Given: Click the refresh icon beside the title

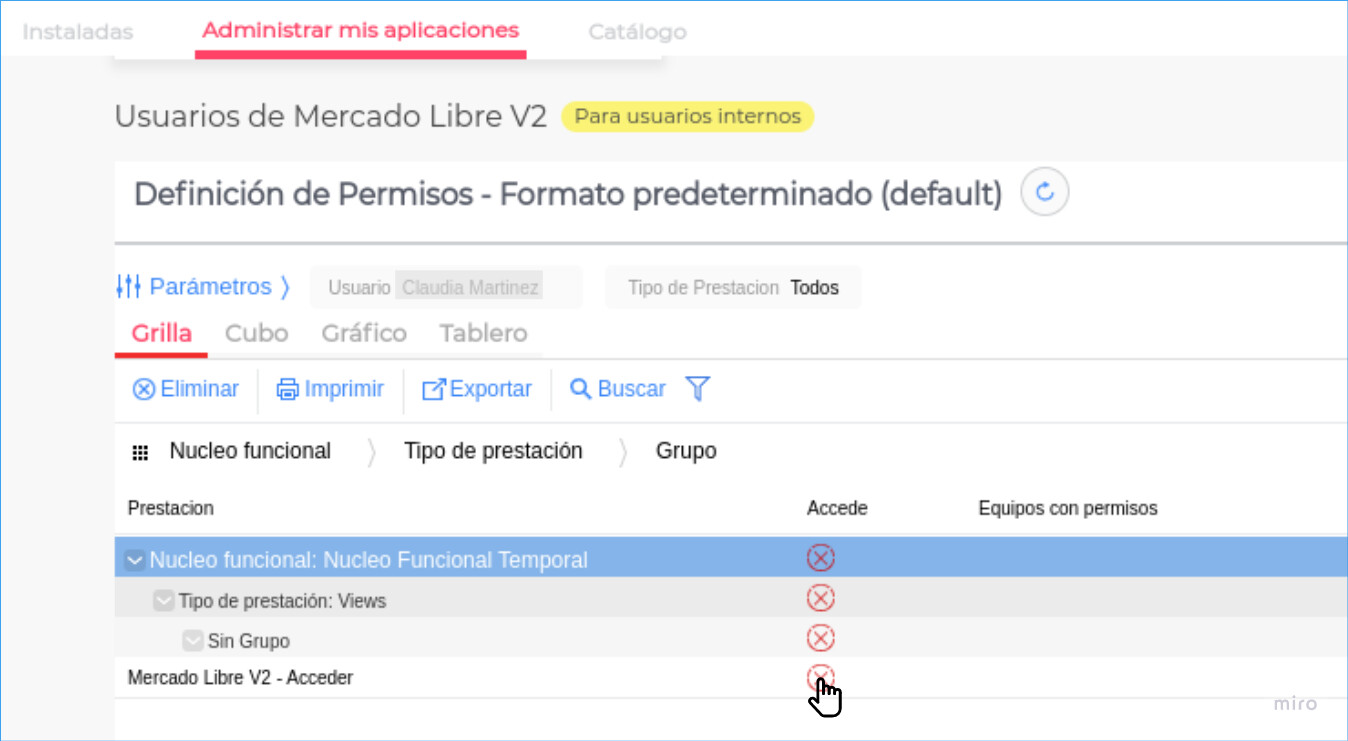Looking at the screenshot, I should click(1045, 192).
